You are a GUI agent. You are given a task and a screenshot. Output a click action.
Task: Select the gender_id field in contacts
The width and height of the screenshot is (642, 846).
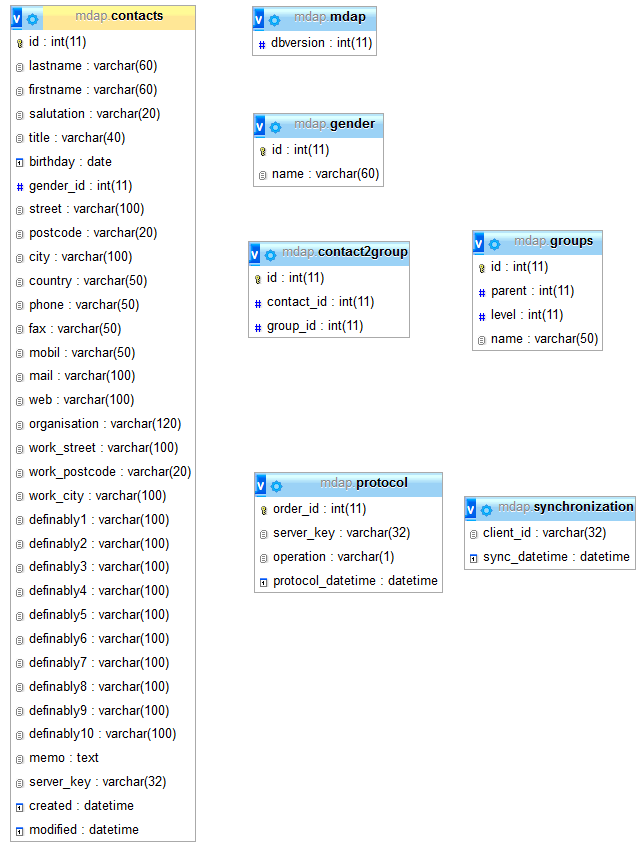click(80, 186)
